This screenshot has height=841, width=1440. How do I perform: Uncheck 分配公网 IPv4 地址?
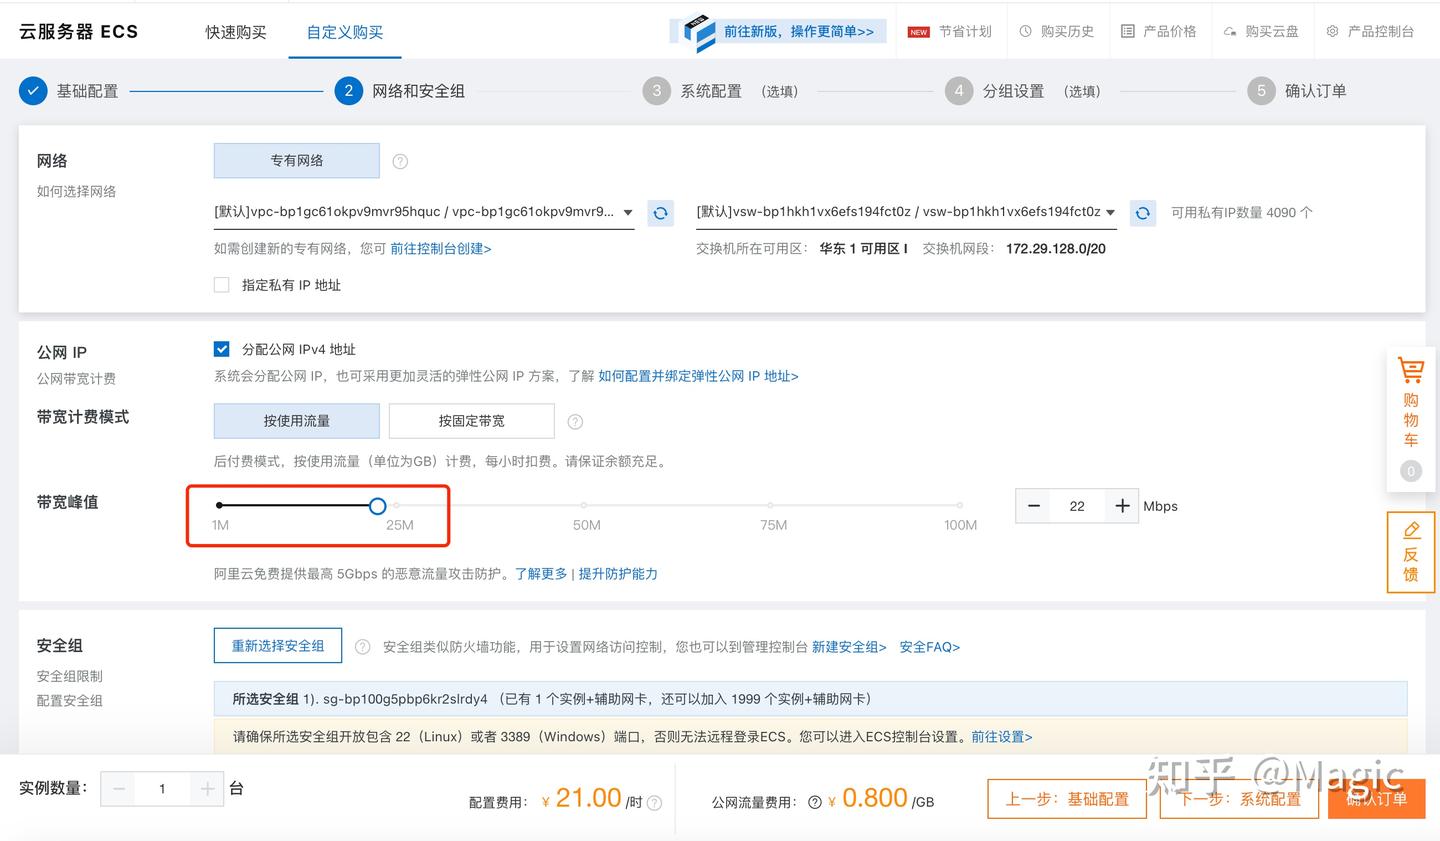pos(222,349)
